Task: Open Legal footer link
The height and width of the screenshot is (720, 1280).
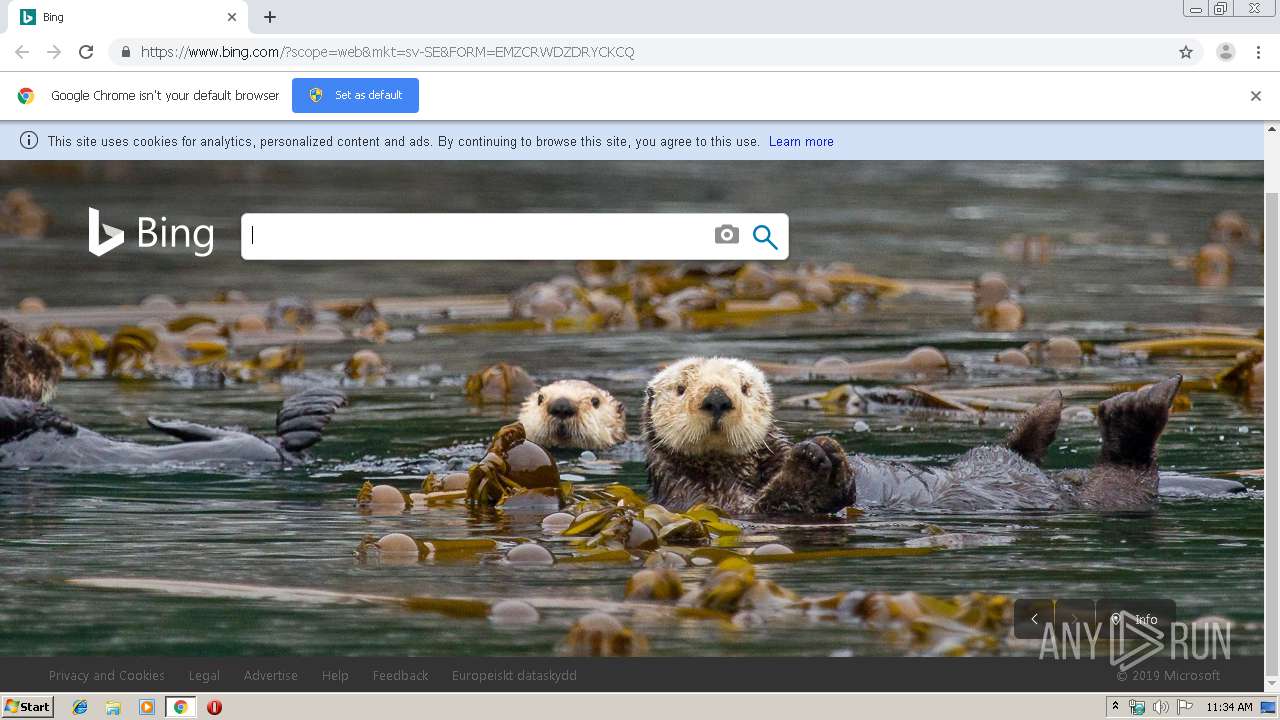Action: tap(204, 676)
